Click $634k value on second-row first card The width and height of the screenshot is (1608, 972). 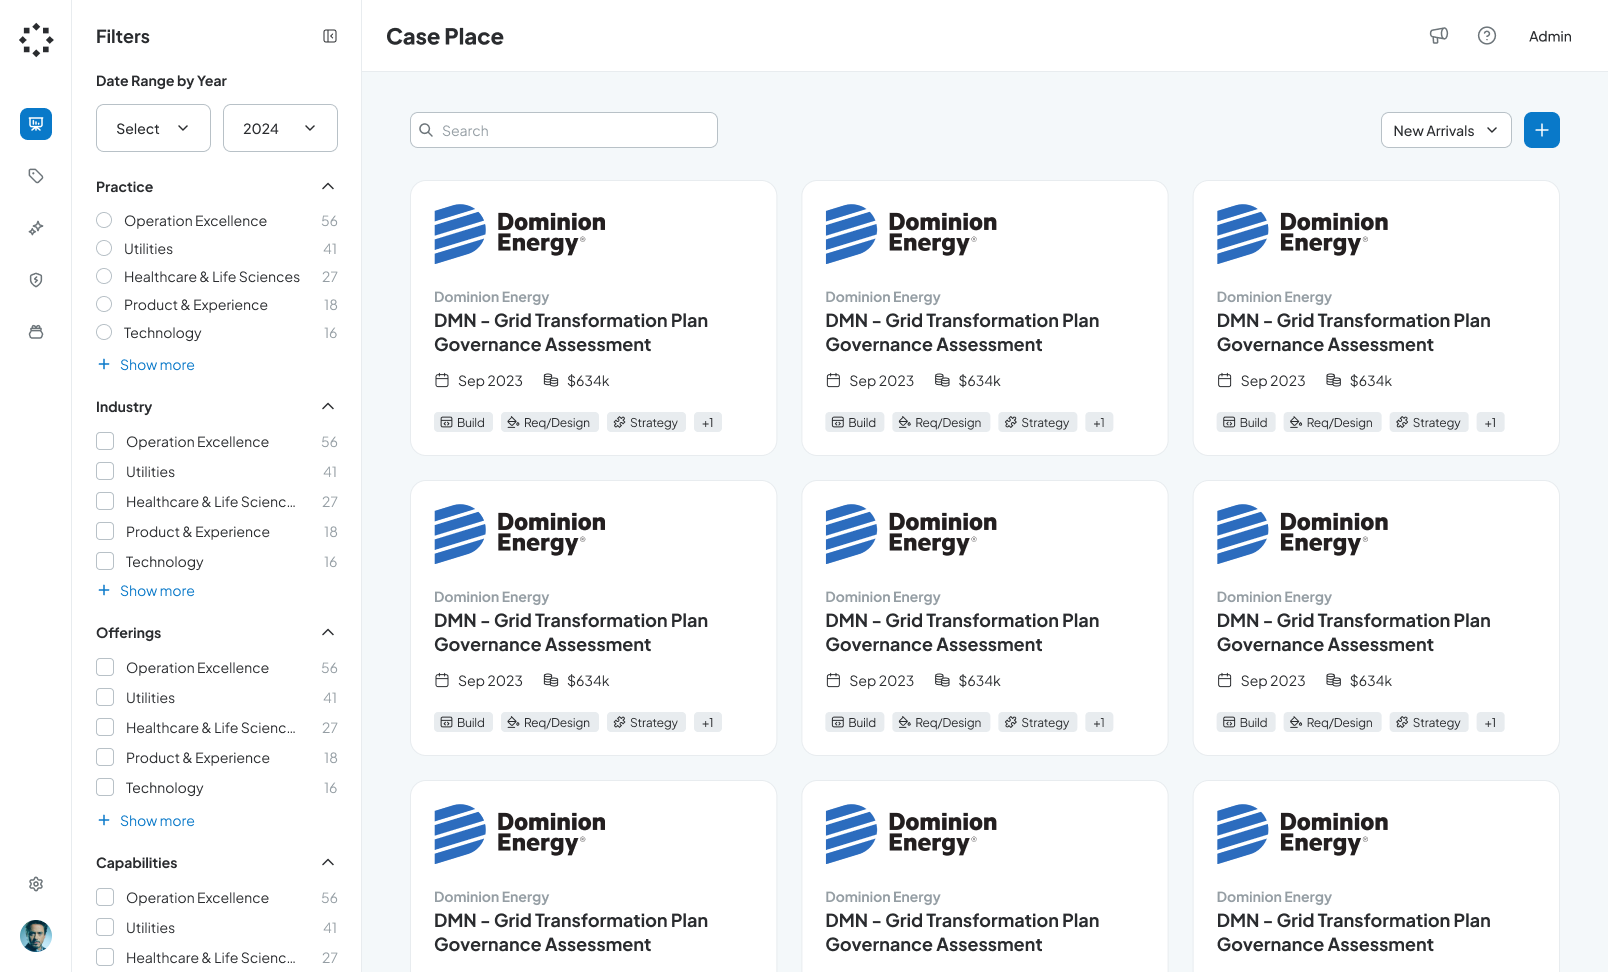pyautogui.click(x=588, y=680)
